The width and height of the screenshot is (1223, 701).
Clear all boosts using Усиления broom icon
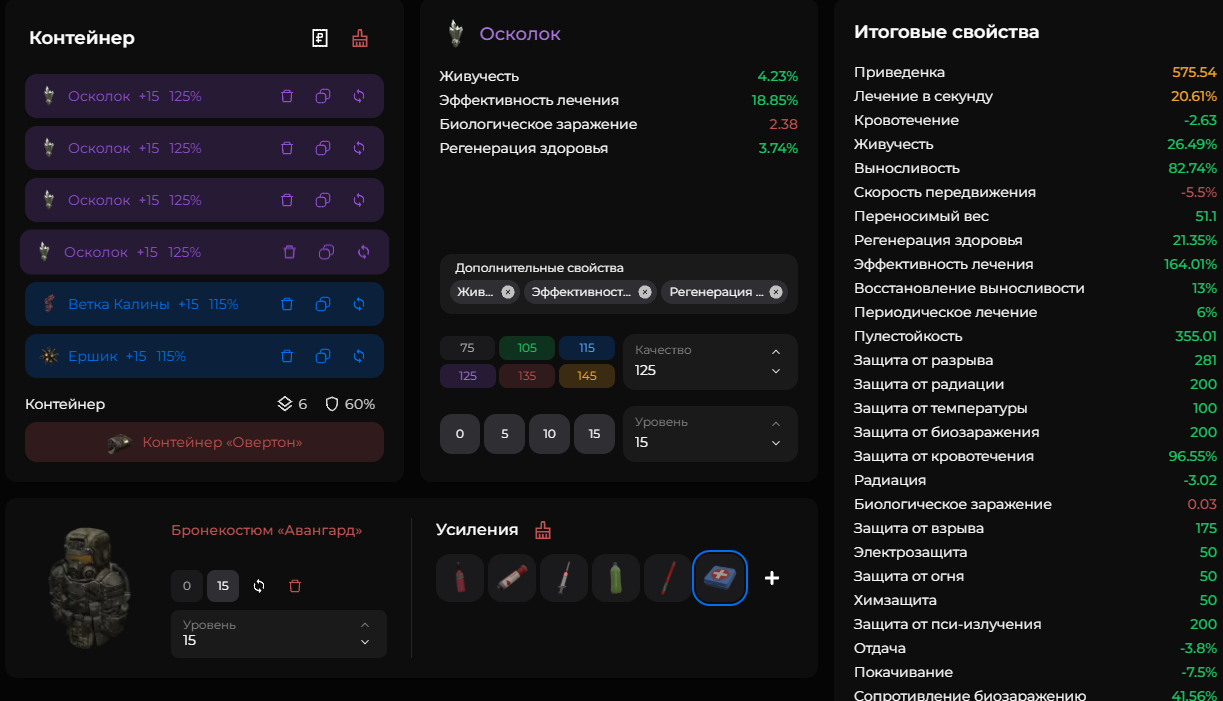[x=543, y=530]
